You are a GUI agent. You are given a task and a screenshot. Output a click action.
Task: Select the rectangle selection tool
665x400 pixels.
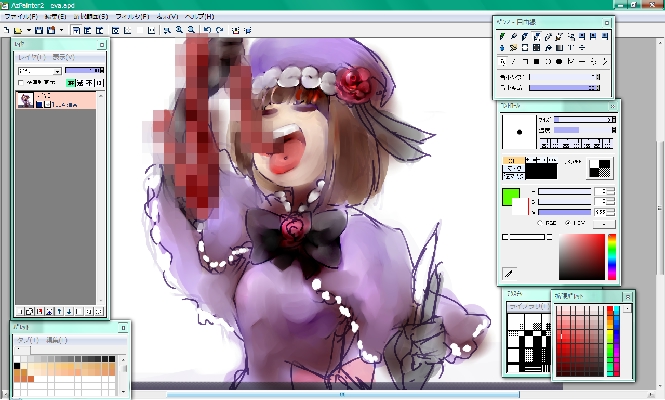(x=525, y=48)
